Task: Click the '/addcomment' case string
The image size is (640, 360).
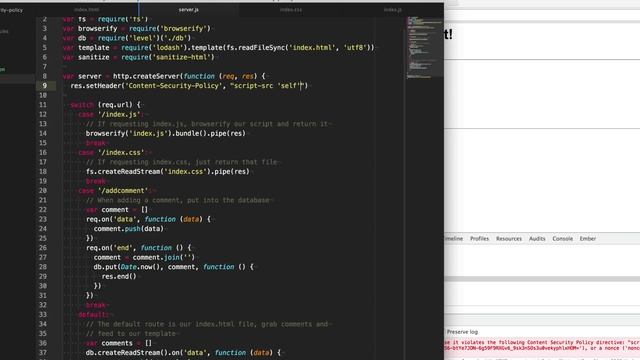Action: point(122,191)
